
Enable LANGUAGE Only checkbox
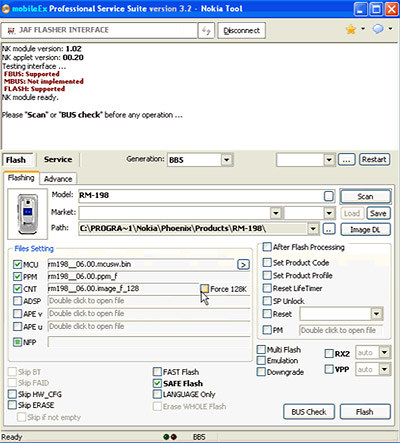pyautogui.click(x=157, y=394)
